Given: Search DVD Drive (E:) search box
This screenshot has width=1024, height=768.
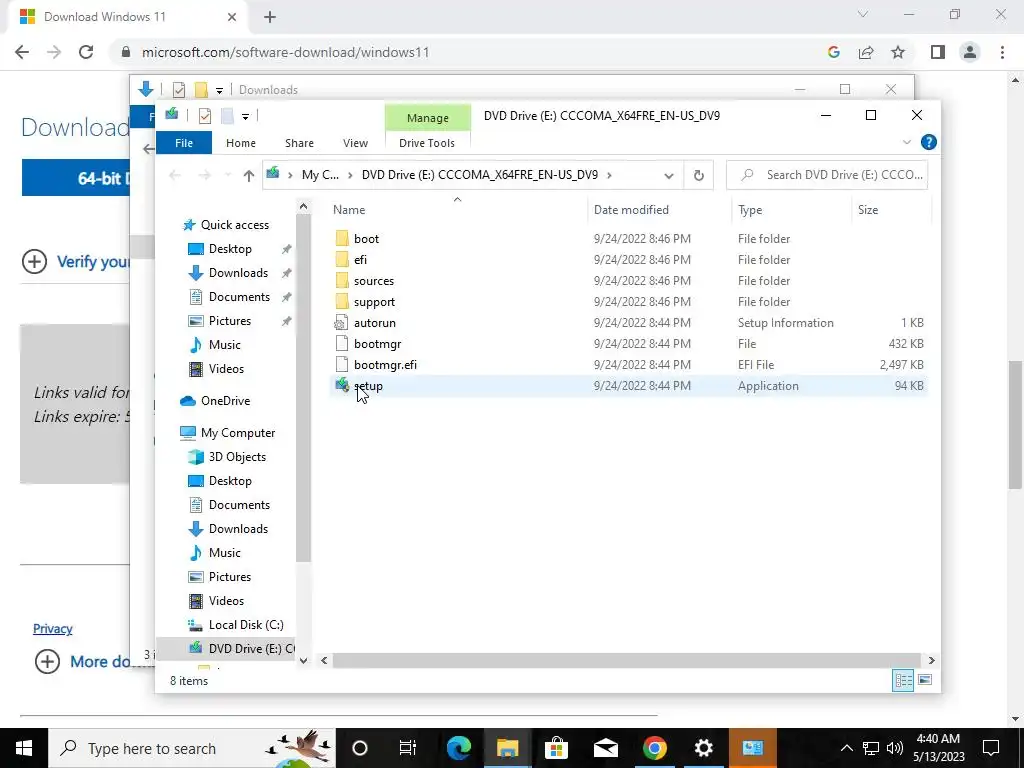Looking at the screenshot, I should point(827,175).
